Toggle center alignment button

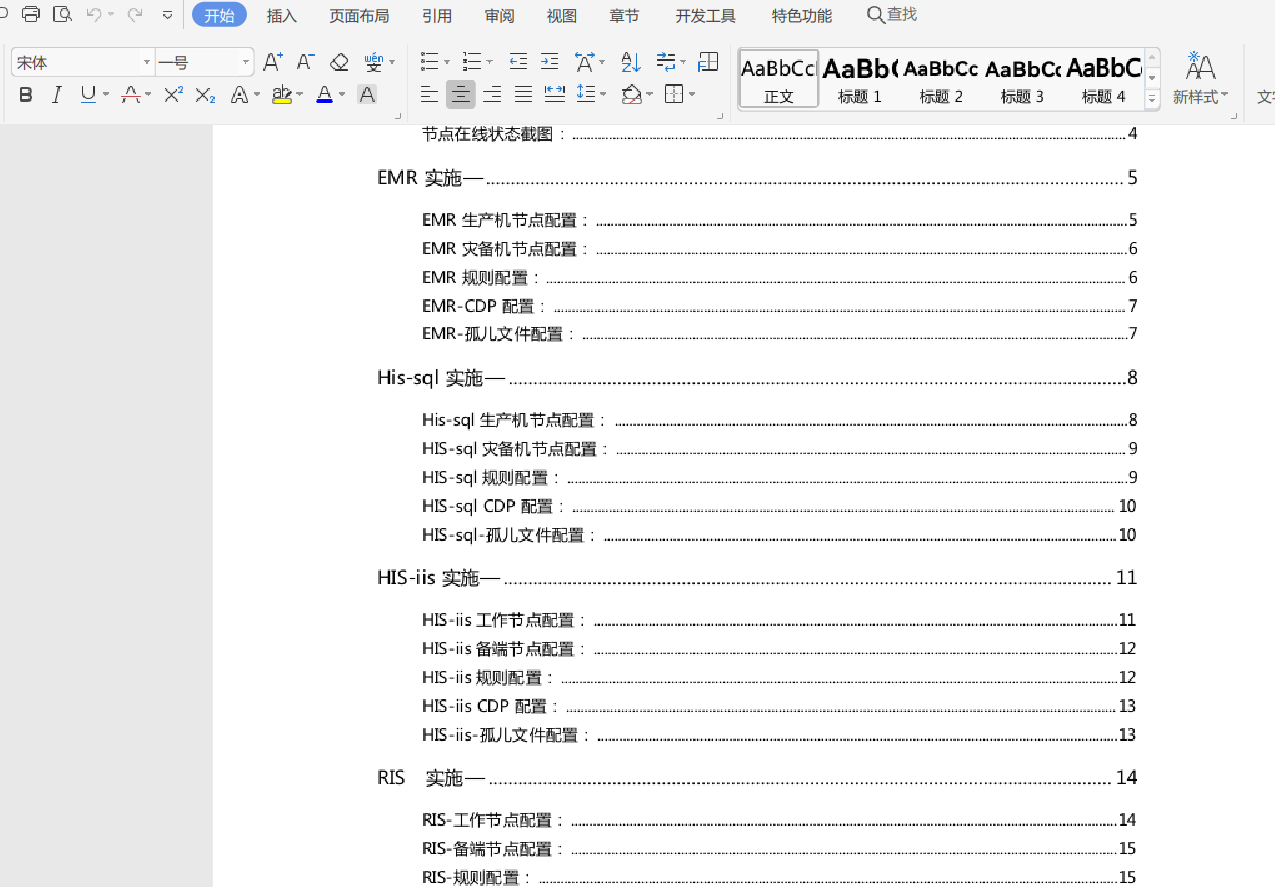461,95
